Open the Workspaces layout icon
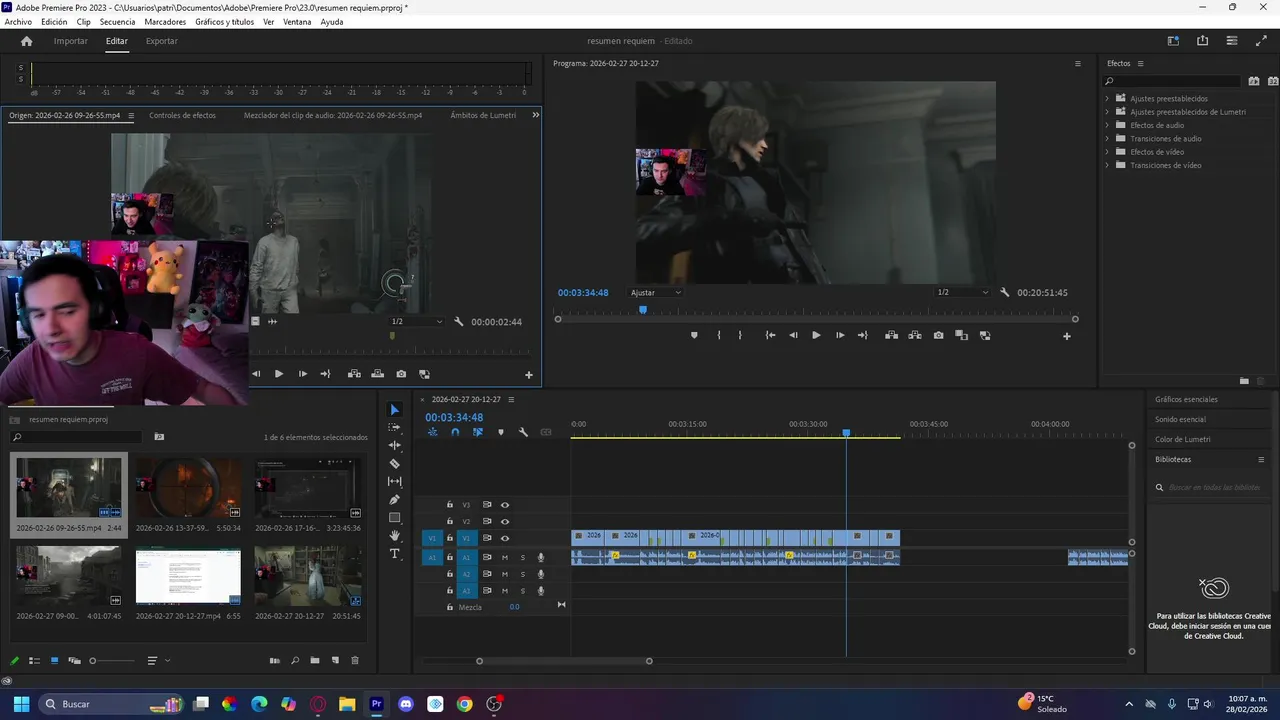This screenshot has height=720, width=1280. (1173, 41)
